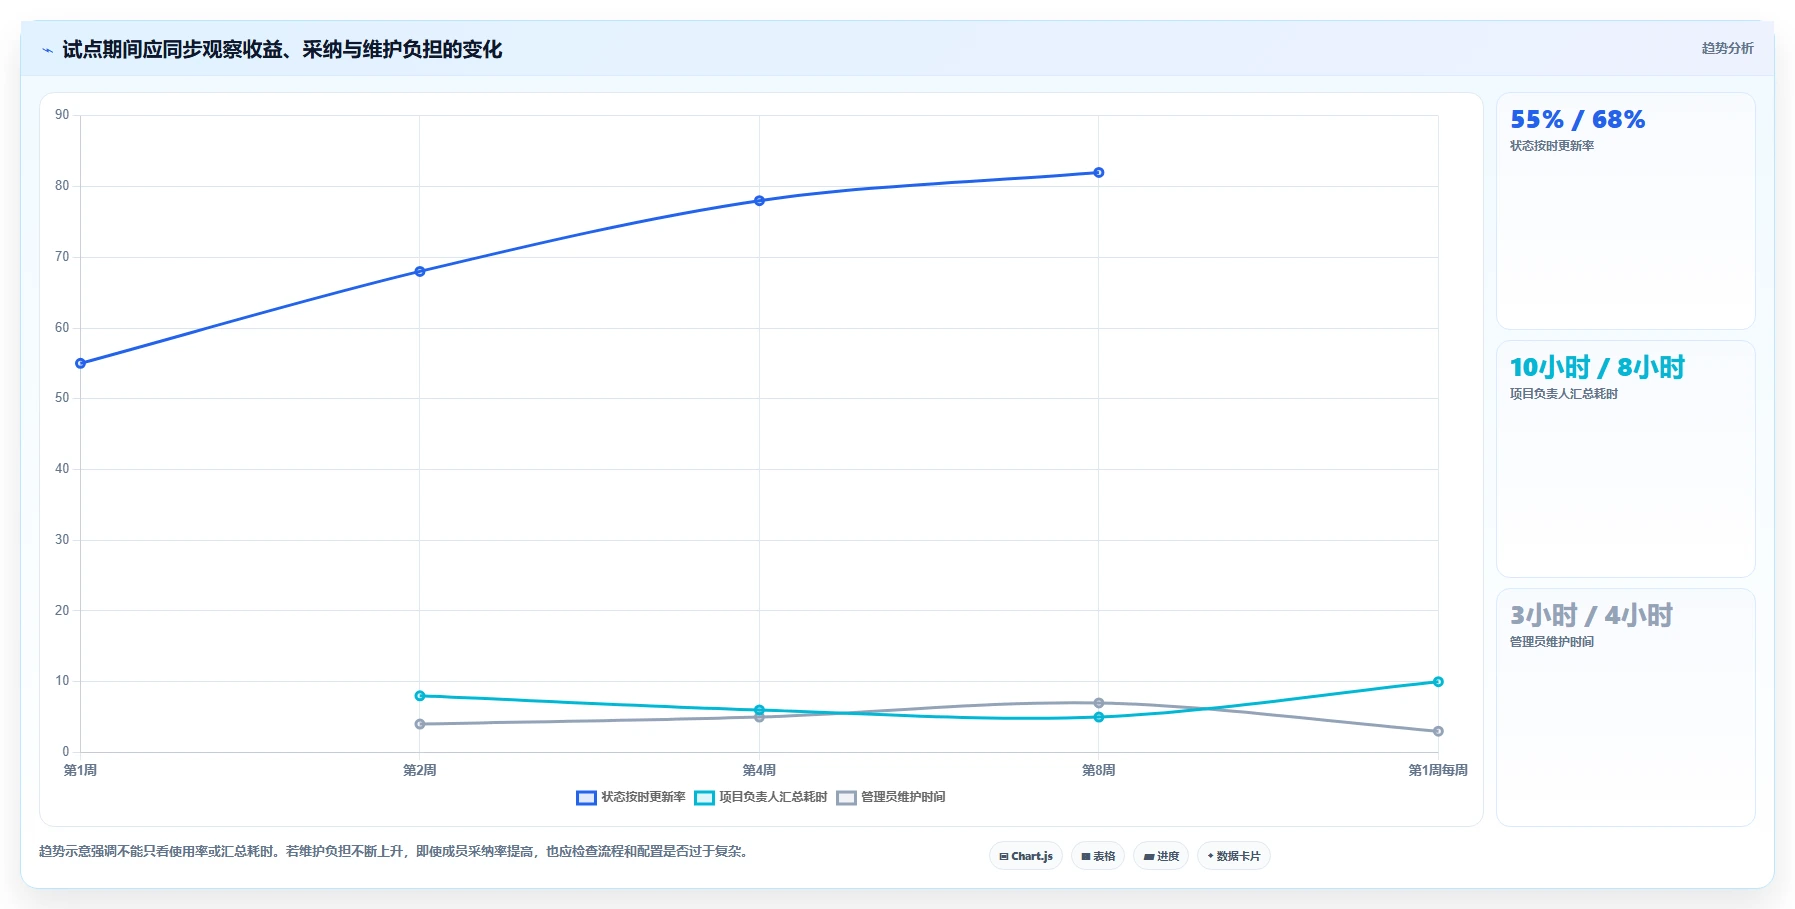Click the 管理员维护时间 caption in the third card

coord(1552,642)
